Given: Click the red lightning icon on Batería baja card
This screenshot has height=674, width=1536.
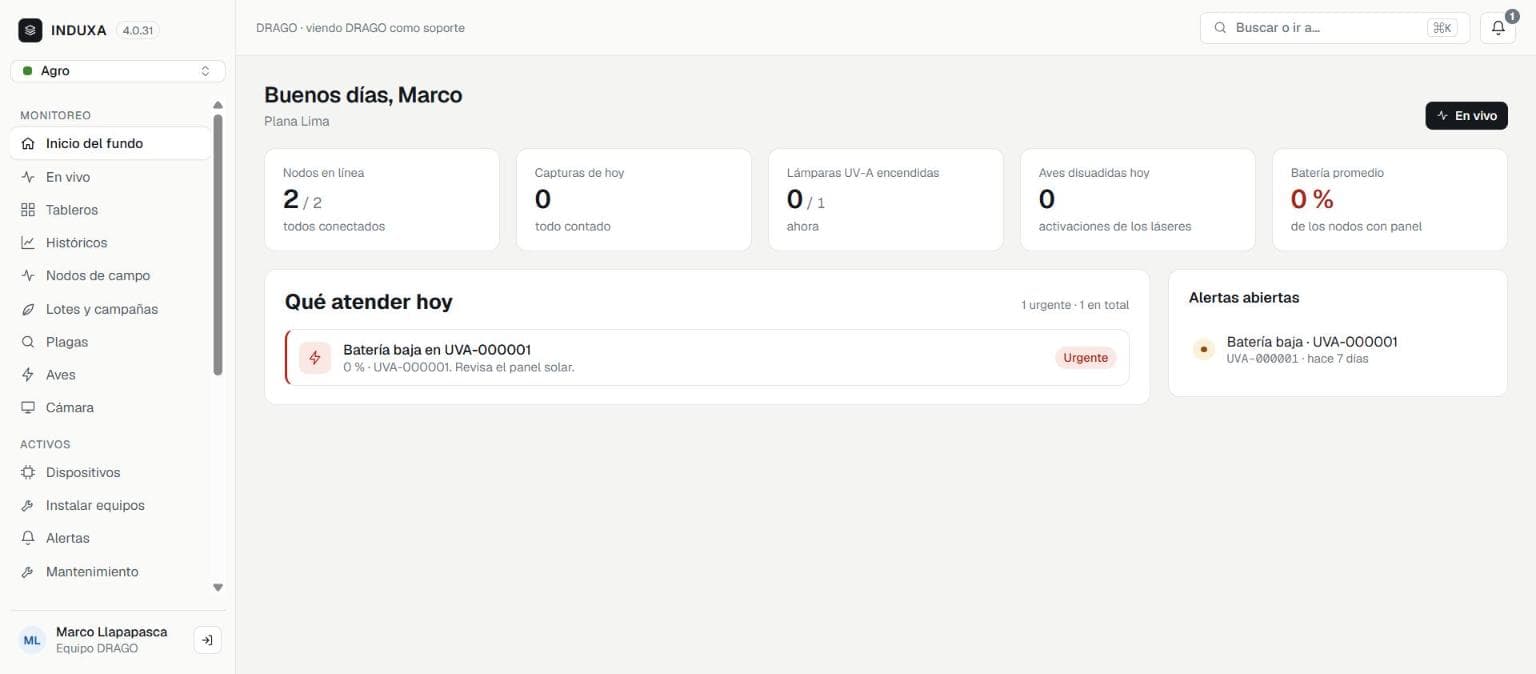Looking at the screenshot, I should tap(315, 357).
